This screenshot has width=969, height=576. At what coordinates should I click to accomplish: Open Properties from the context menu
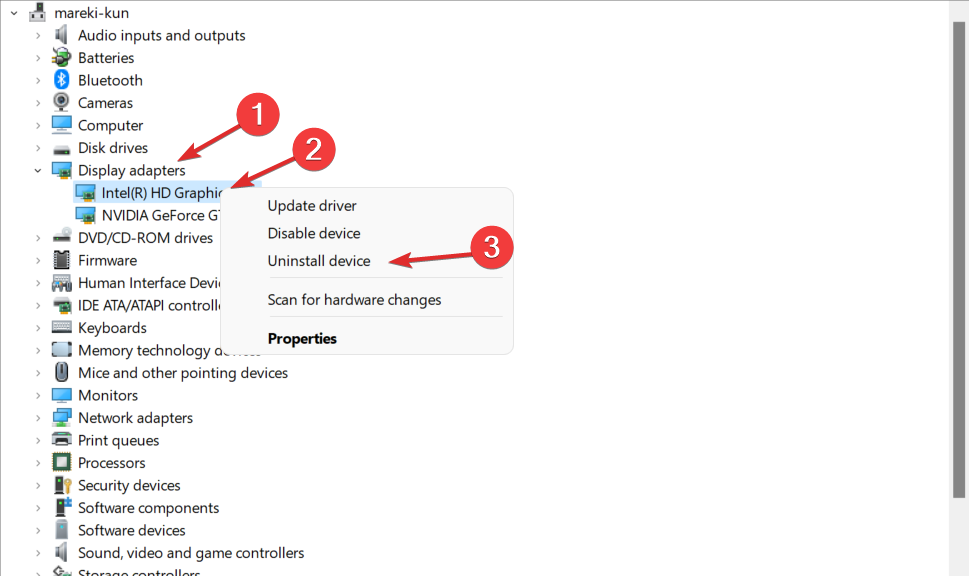click(x=302, y=339)
